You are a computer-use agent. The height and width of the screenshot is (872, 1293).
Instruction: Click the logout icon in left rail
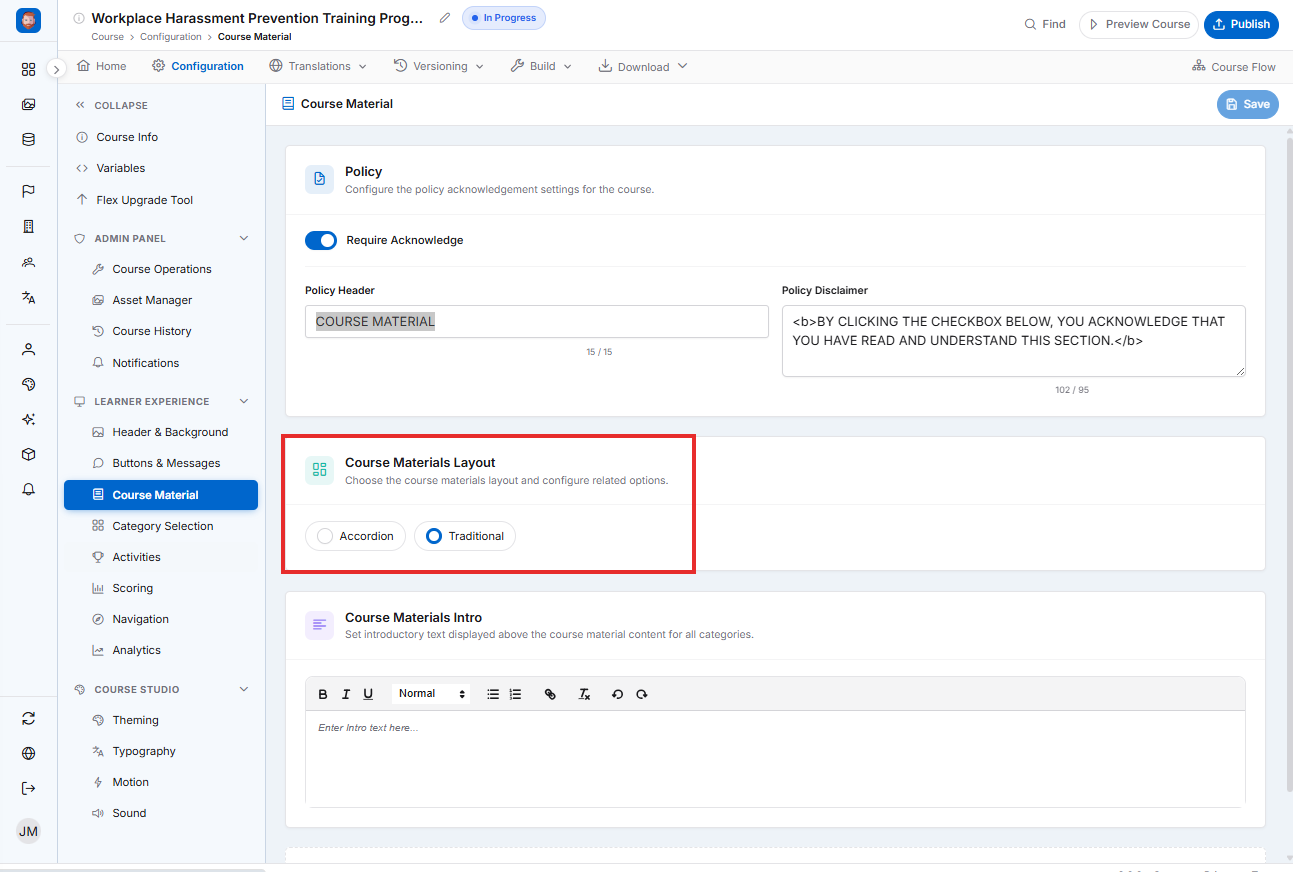tap(28, 788)
